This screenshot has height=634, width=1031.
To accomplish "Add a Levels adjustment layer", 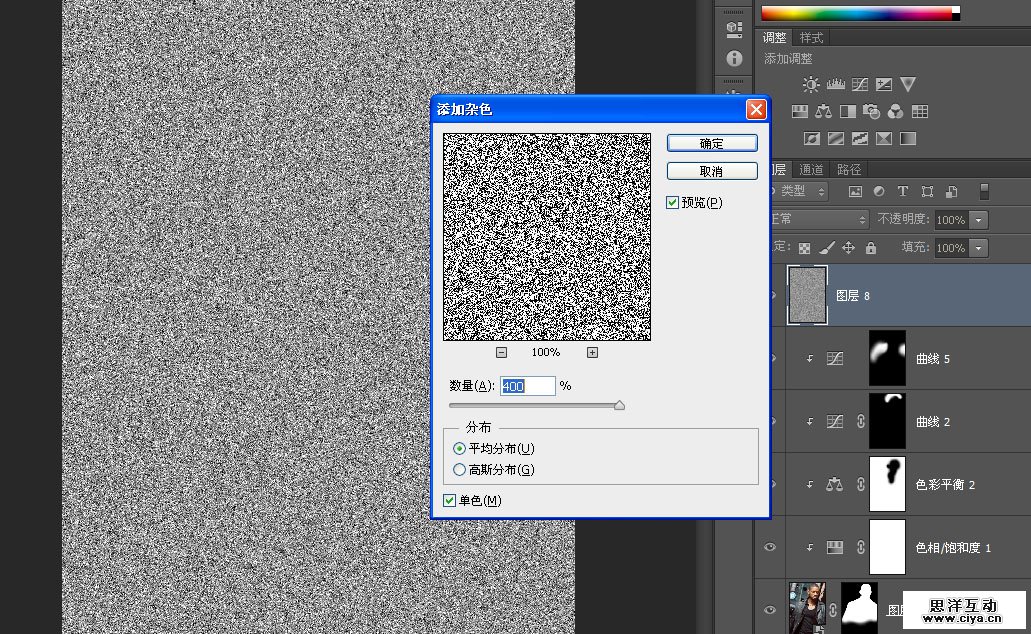I will pos(835,85).
